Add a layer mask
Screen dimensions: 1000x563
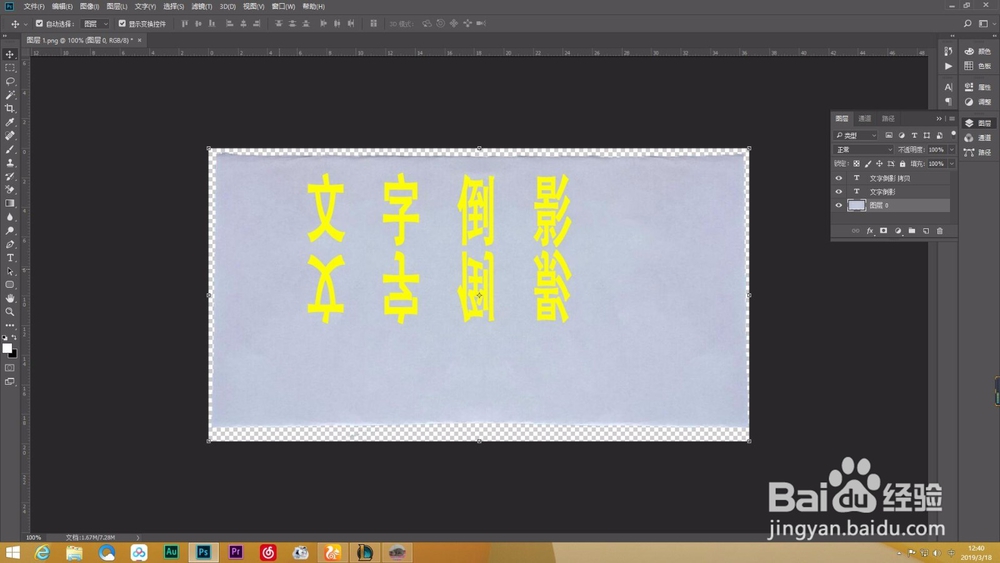[883, 231]
